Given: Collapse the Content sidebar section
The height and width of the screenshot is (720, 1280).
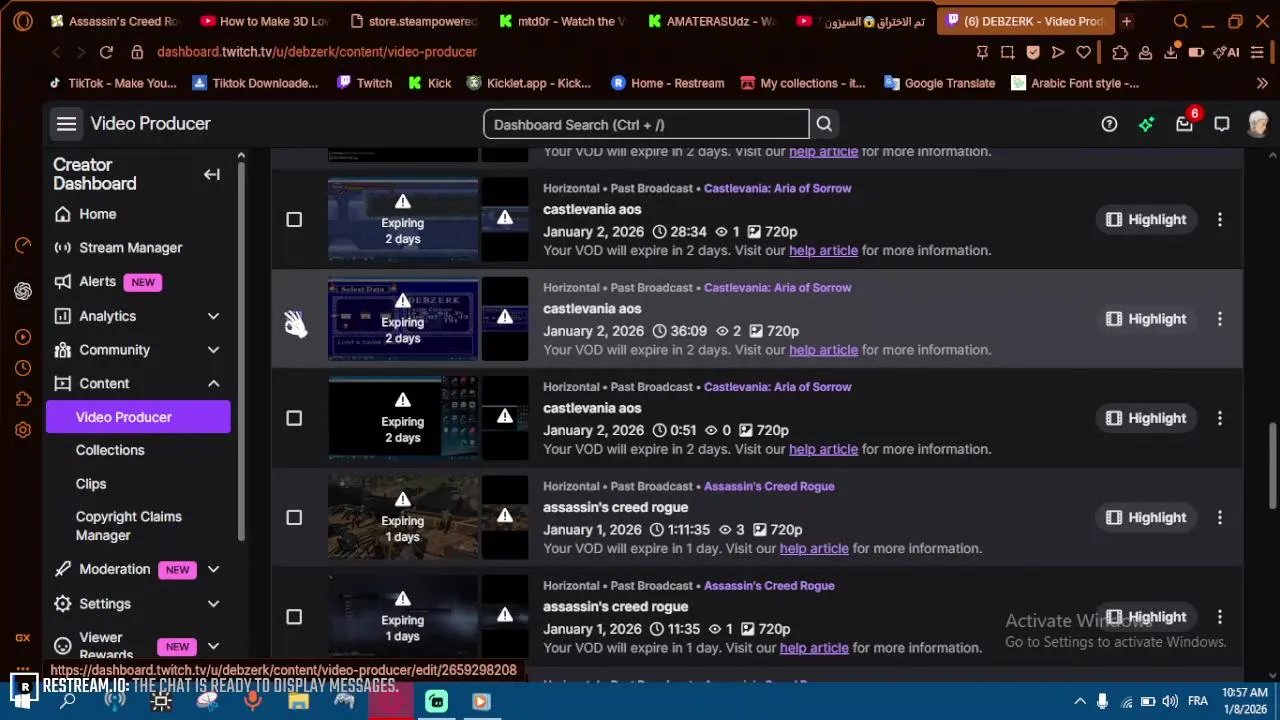Looking at the screenshot, I should pos(213,384).
